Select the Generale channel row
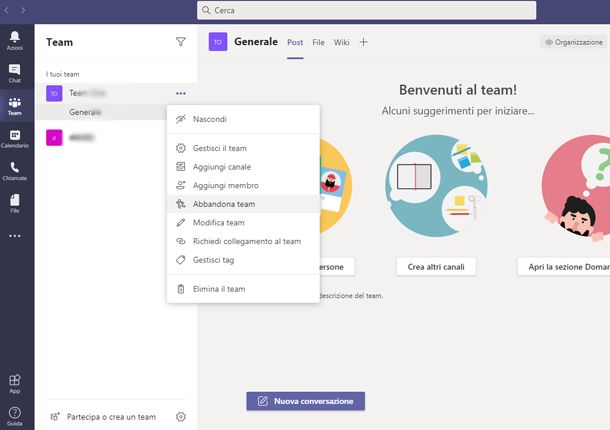This screenshot has width=610, height=430. point(102,112)
